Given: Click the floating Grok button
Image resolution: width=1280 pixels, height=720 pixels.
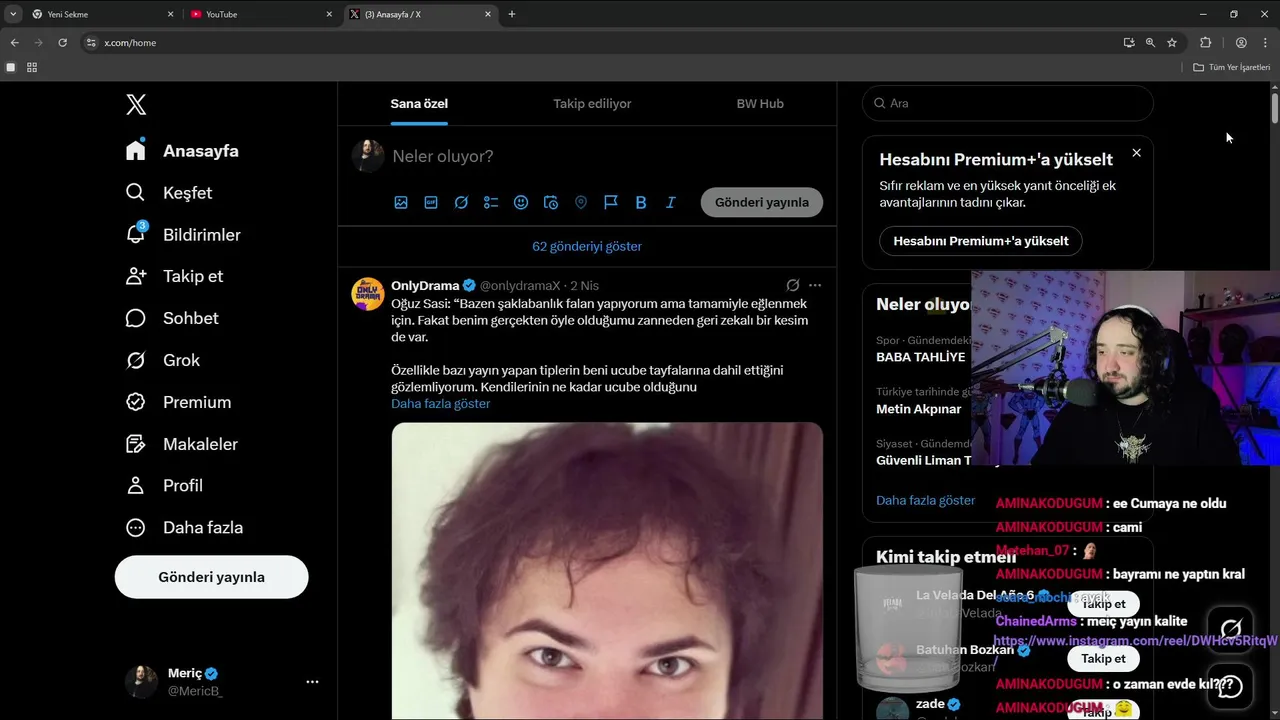Looking at the screenshot, I should pyautogui.click(x=1231, y=628).
